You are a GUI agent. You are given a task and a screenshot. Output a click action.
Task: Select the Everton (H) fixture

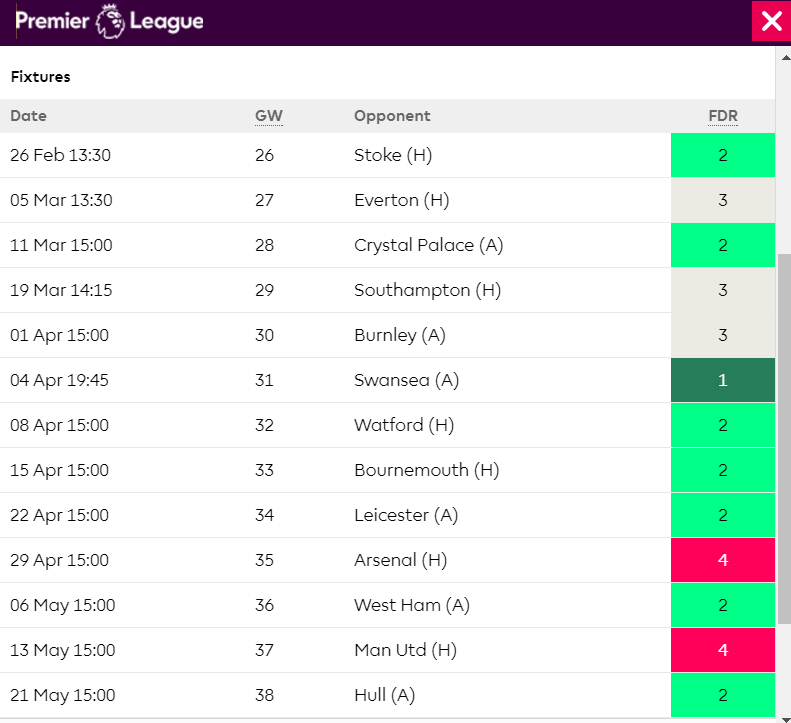pyautogui.click(x=401, y=200)
